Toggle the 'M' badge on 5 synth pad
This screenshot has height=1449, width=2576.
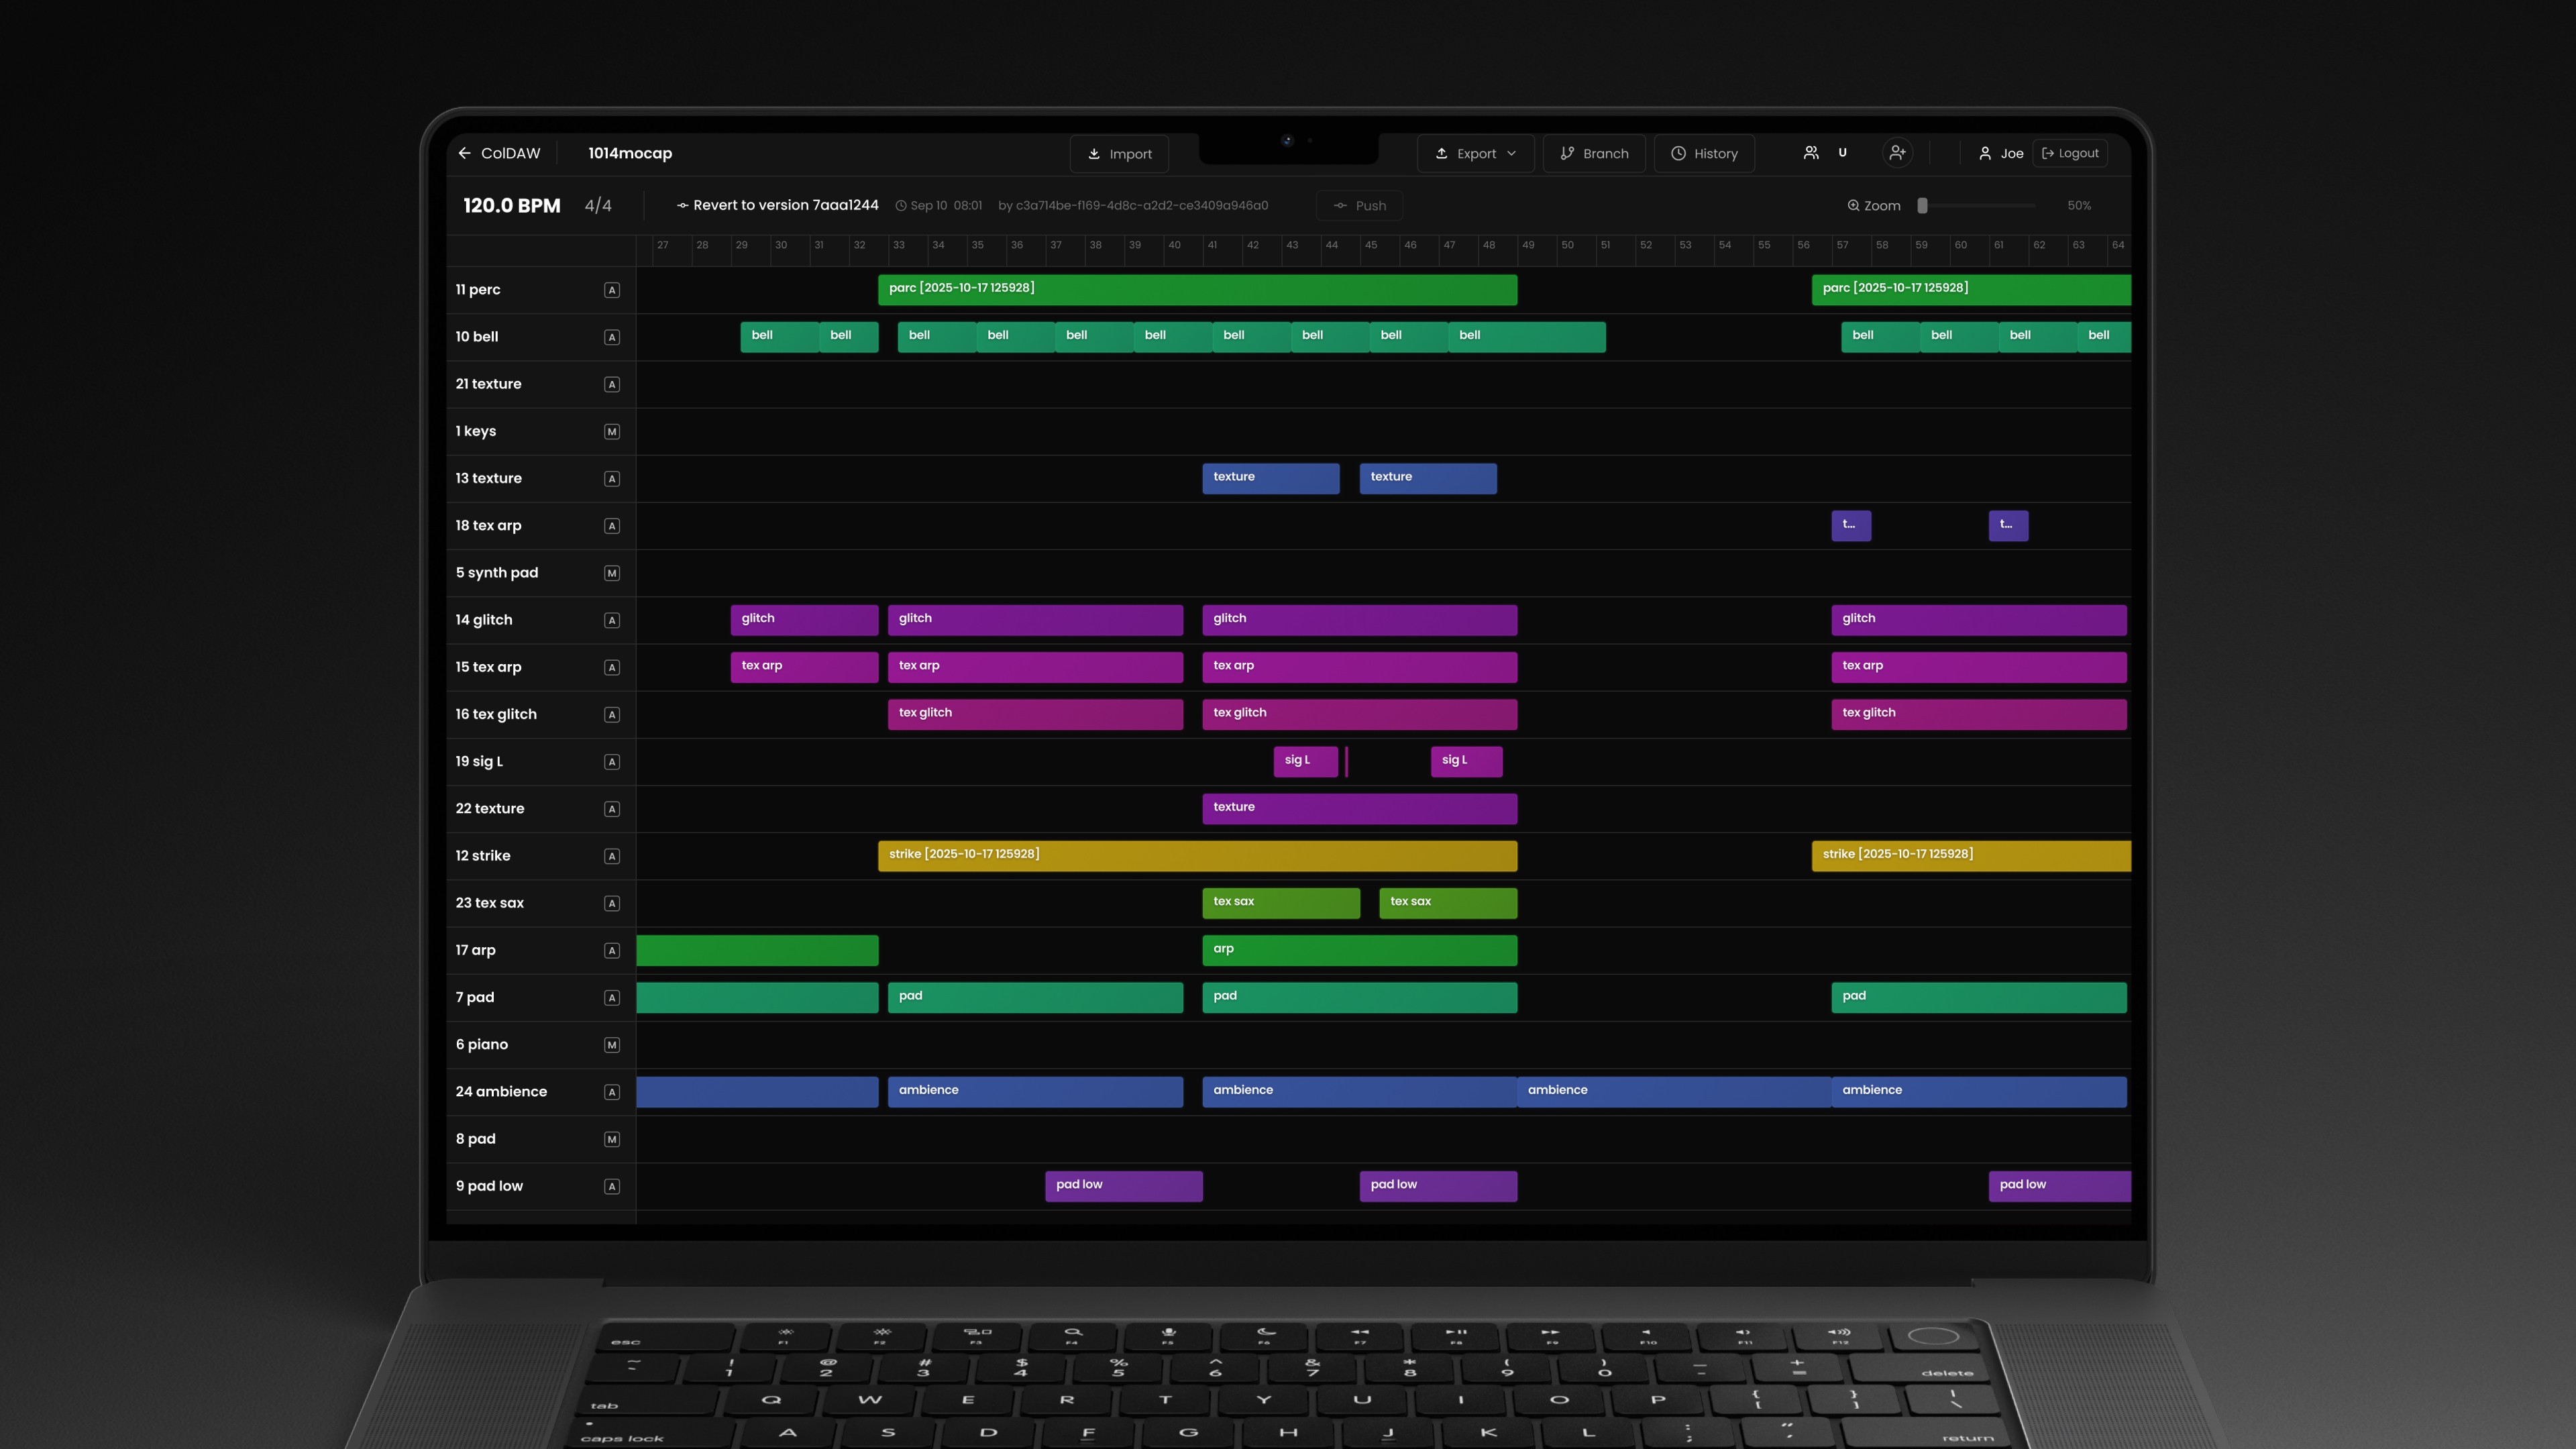tap(611, 573)
